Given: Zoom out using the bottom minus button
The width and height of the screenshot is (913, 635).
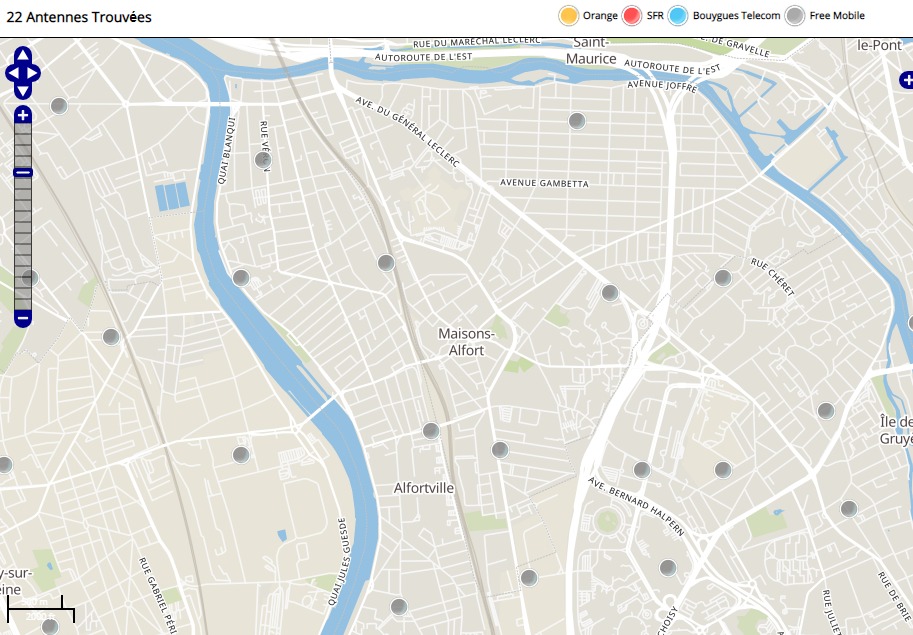Looking at the screenshot, I should pyautogui.click(x=23, y=319).
